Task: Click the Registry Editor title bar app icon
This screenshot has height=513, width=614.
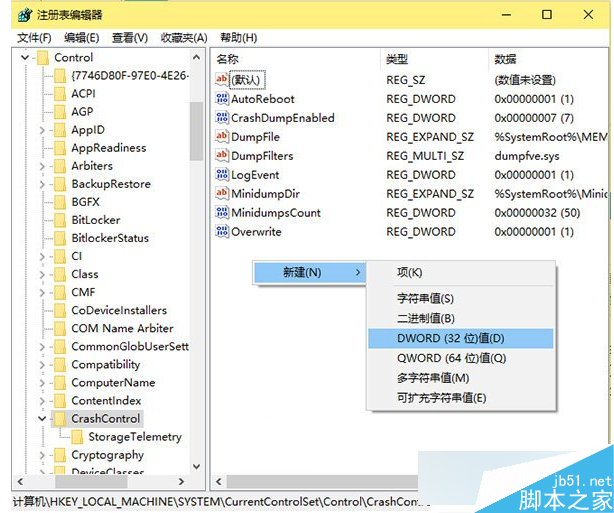Action: click(x=25, y=15)
